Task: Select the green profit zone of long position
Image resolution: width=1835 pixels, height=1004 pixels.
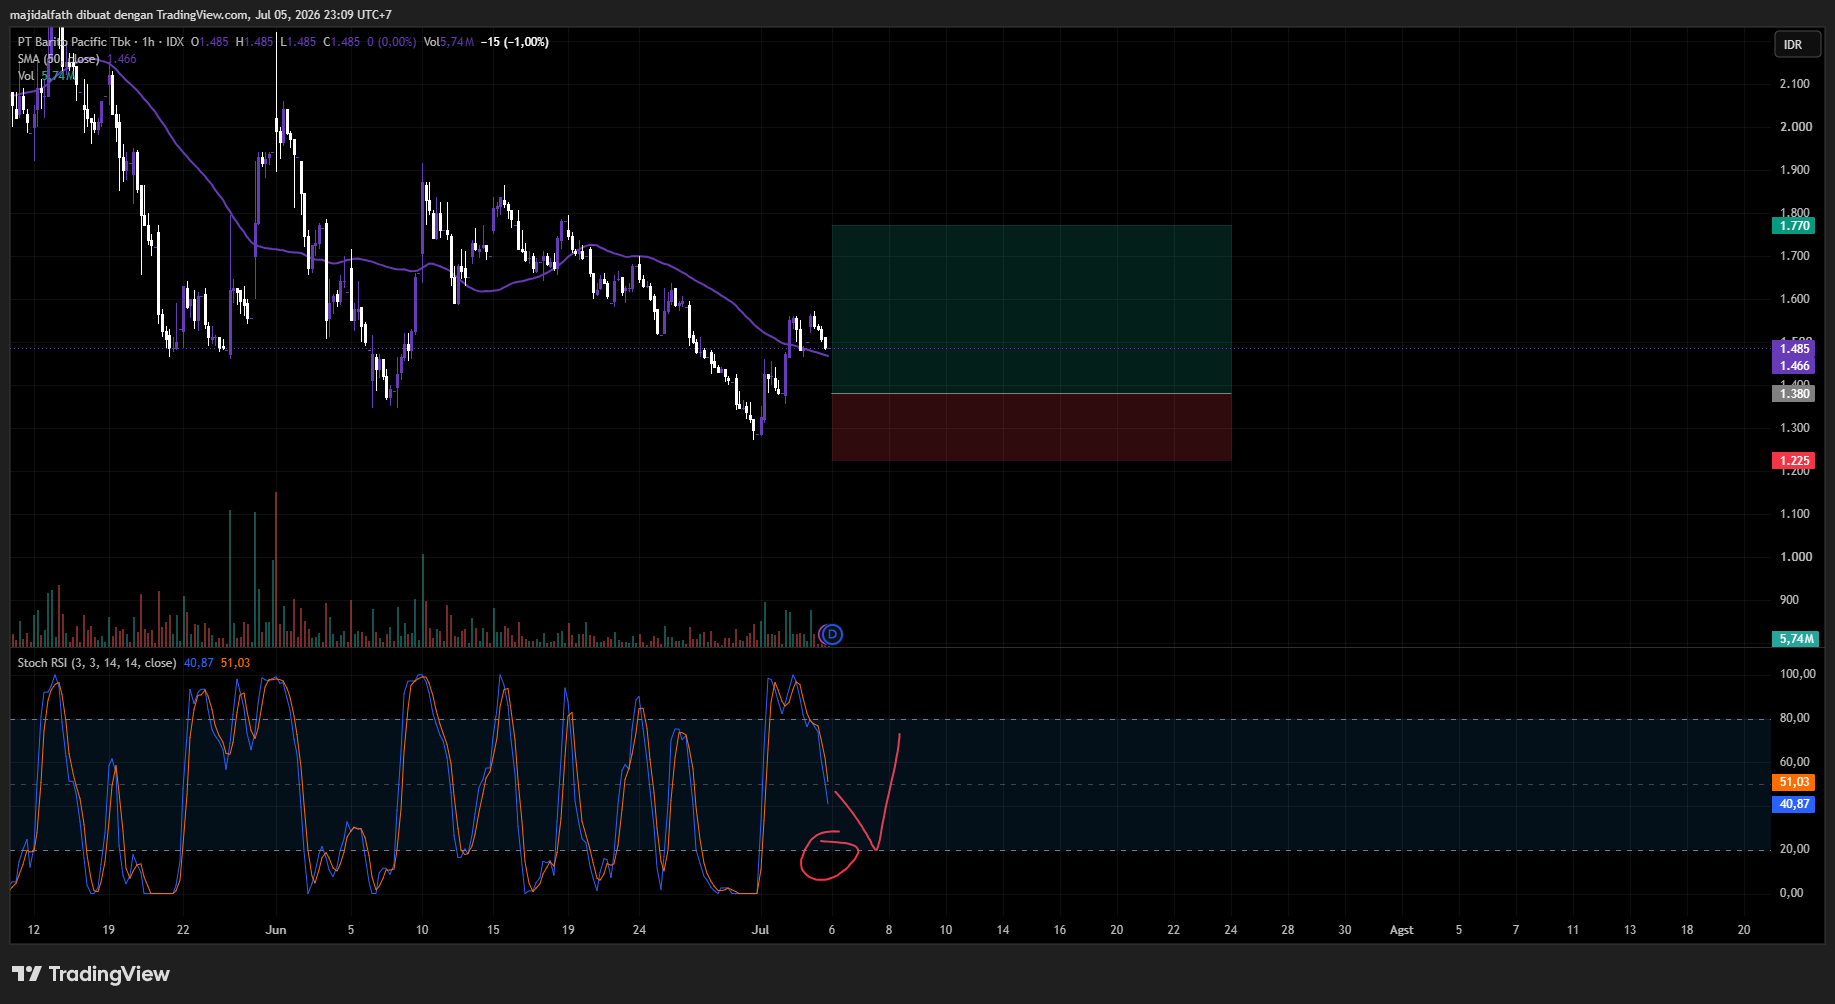Action: 1031,309
